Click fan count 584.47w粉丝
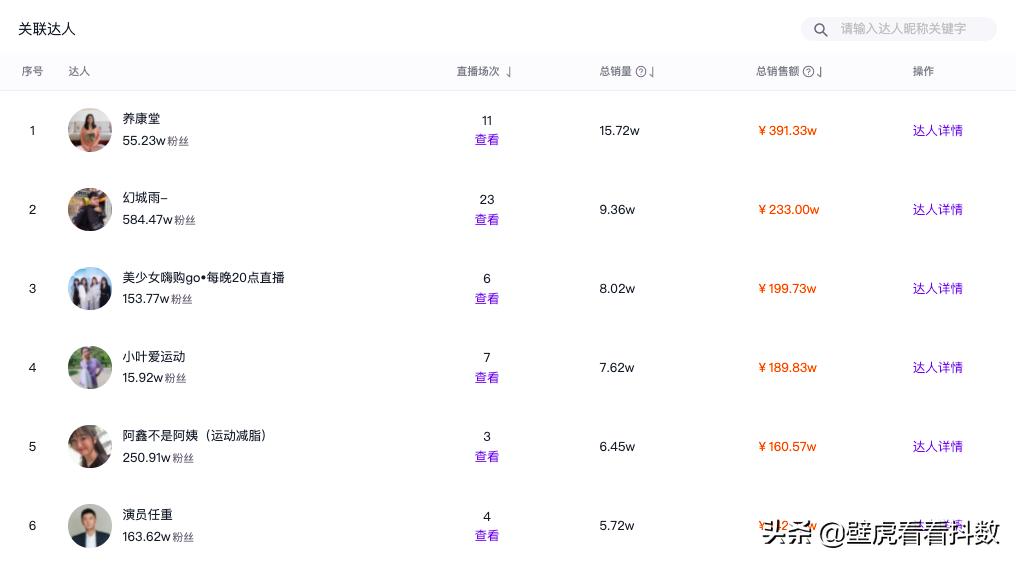Screen dimensions: 1016x562 [x=159, y=220]
